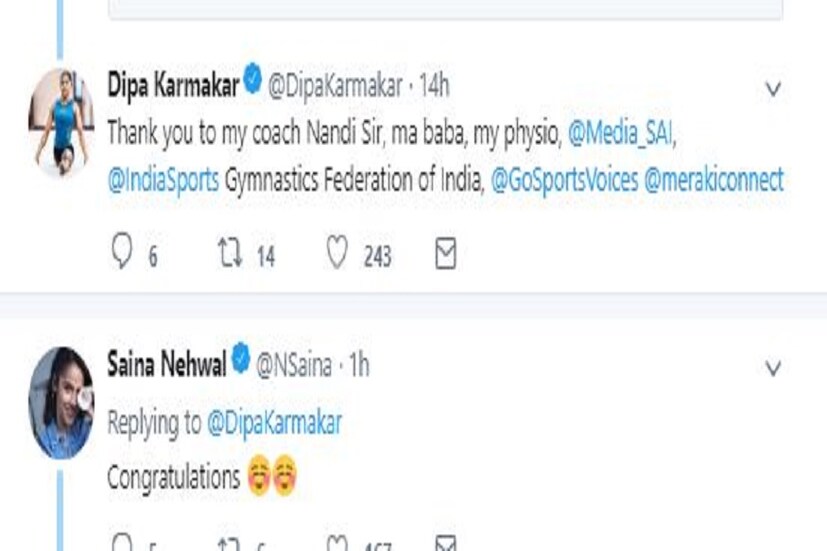This screenshot has height=551, width=827.
Task: Retweet Dipa Karmakar's thank you tweet
Action: click(x=229, y=255)
